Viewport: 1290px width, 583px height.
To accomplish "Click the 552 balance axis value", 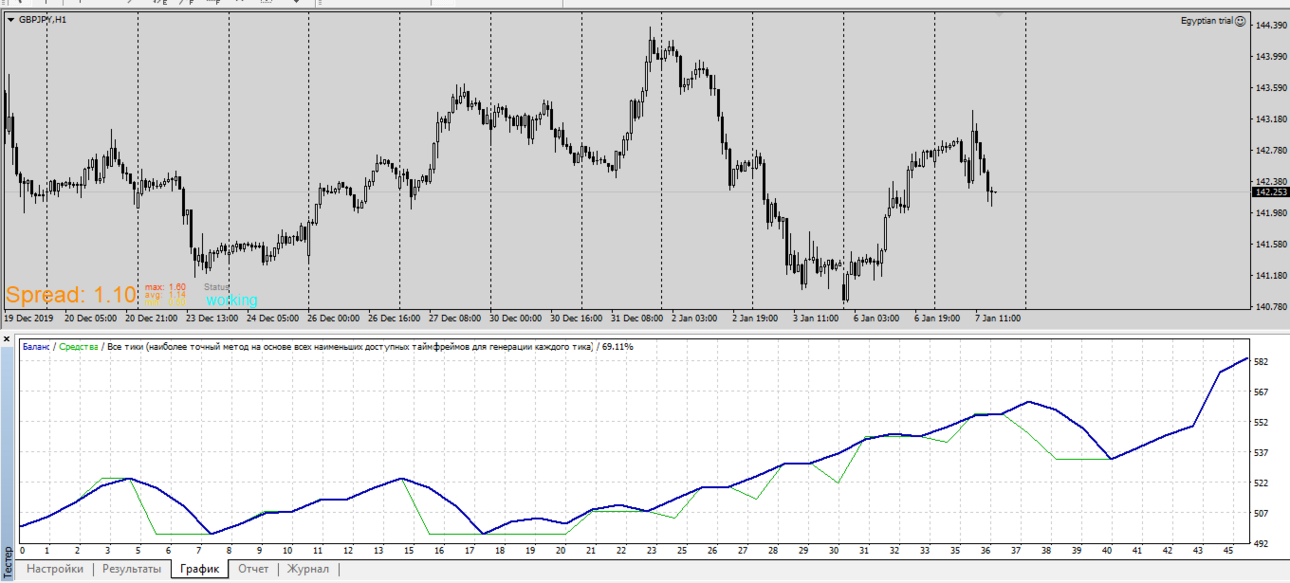I will [1261, 423].
